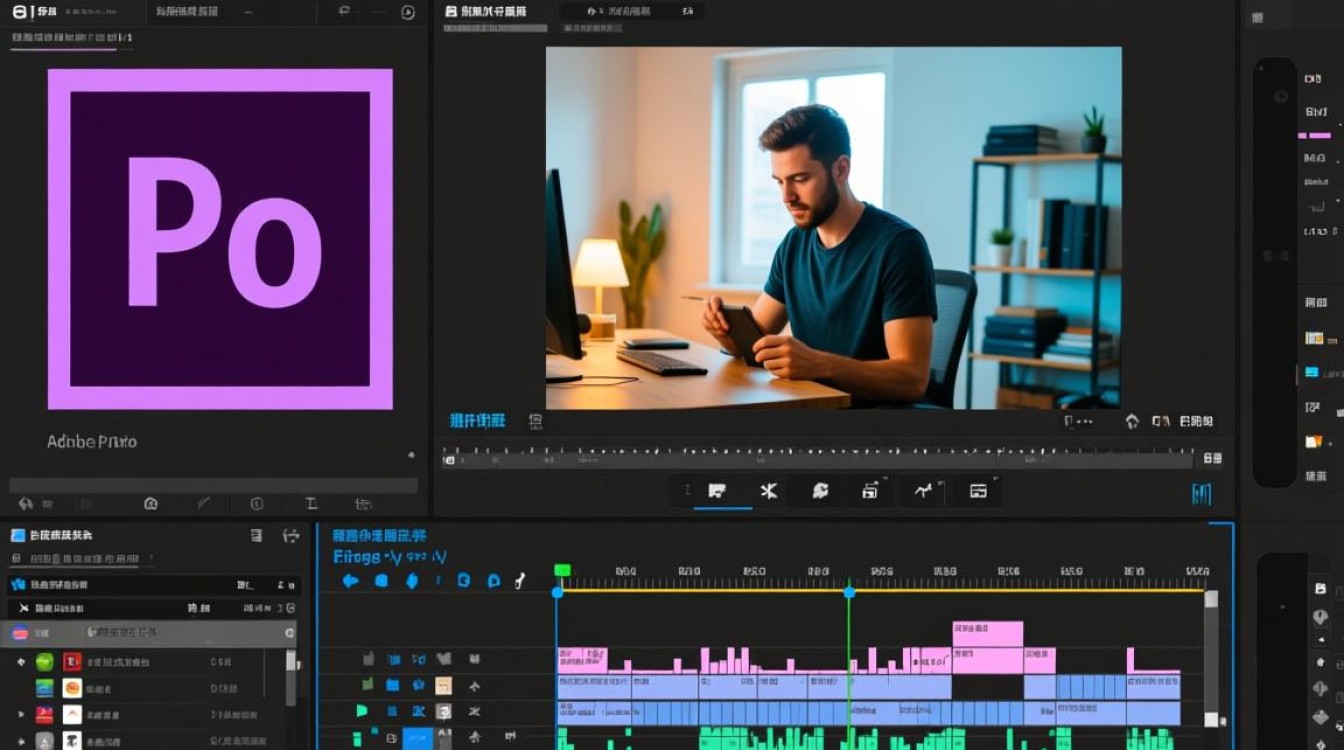Viewport: 1344px width, 750px height.
Task: Click the star-shaped cut icon below preview
Action: (x=768, y=491)
